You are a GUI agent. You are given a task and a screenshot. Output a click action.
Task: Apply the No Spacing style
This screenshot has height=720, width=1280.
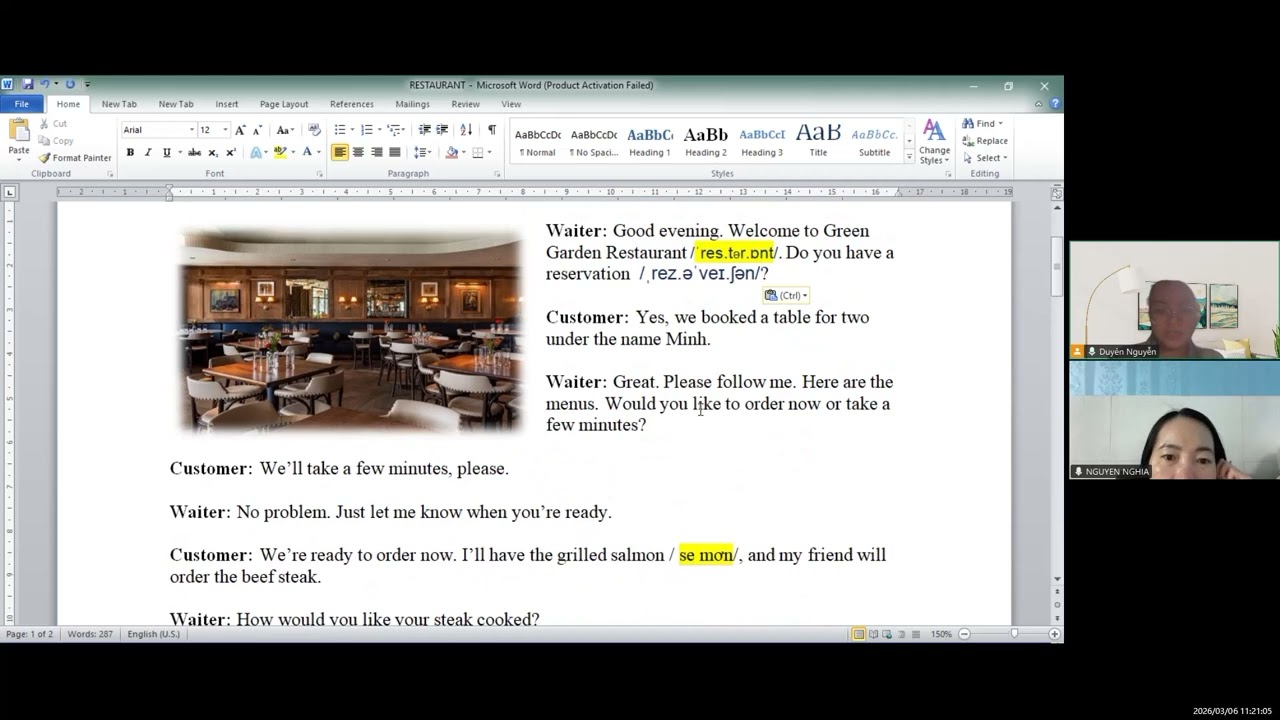pos(593,141)
